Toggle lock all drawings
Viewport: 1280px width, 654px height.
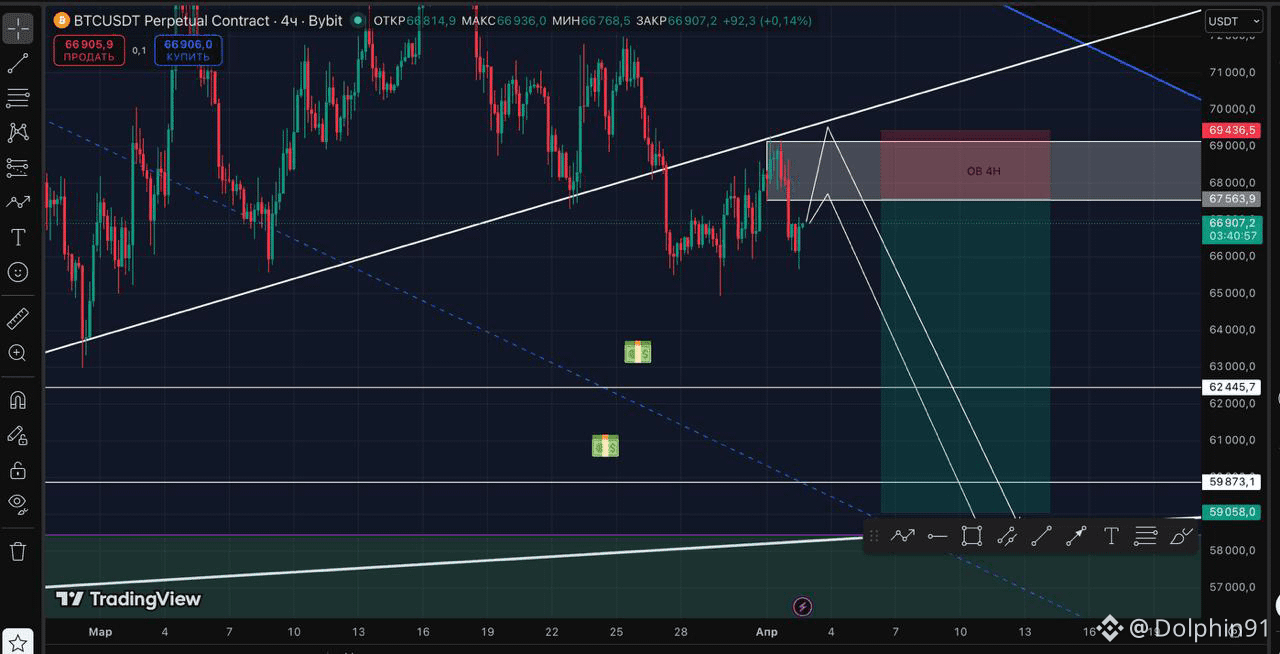(18, 470)
